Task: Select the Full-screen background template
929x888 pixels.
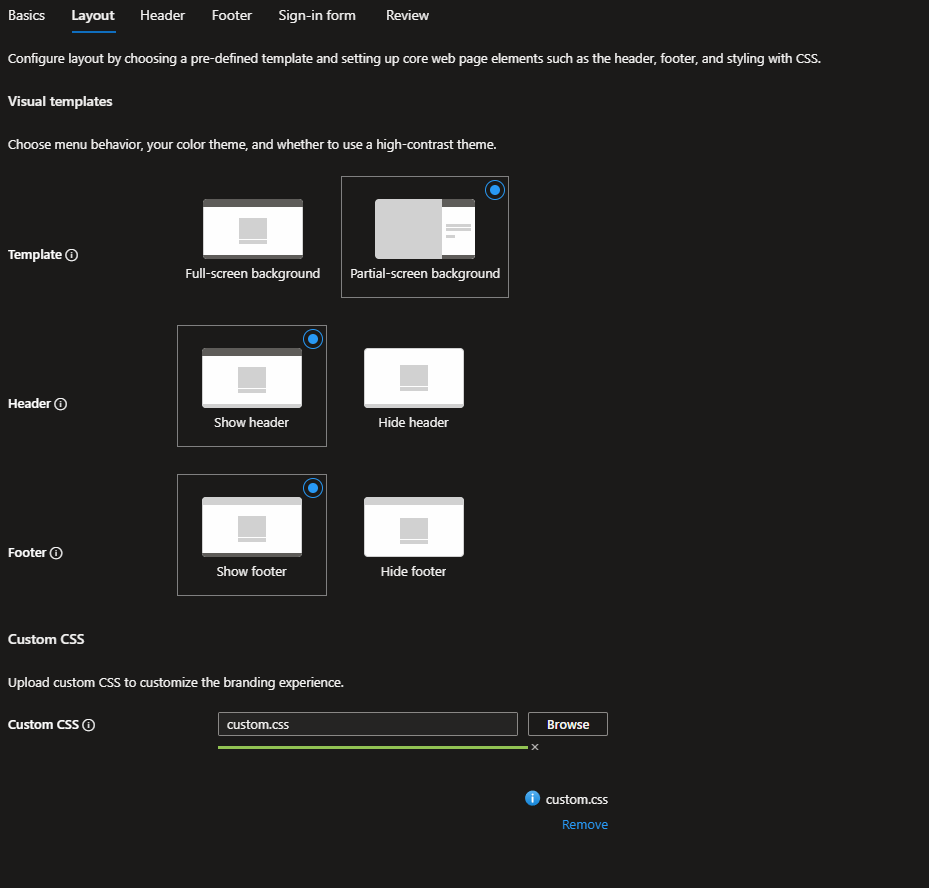Action: coord(252,238)
